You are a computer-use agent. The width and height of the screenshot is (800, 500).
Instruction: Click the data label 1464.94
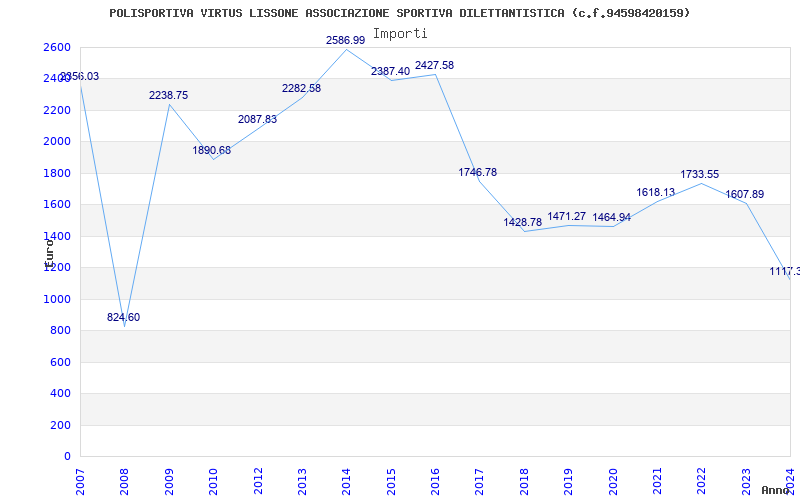[611, 217]
